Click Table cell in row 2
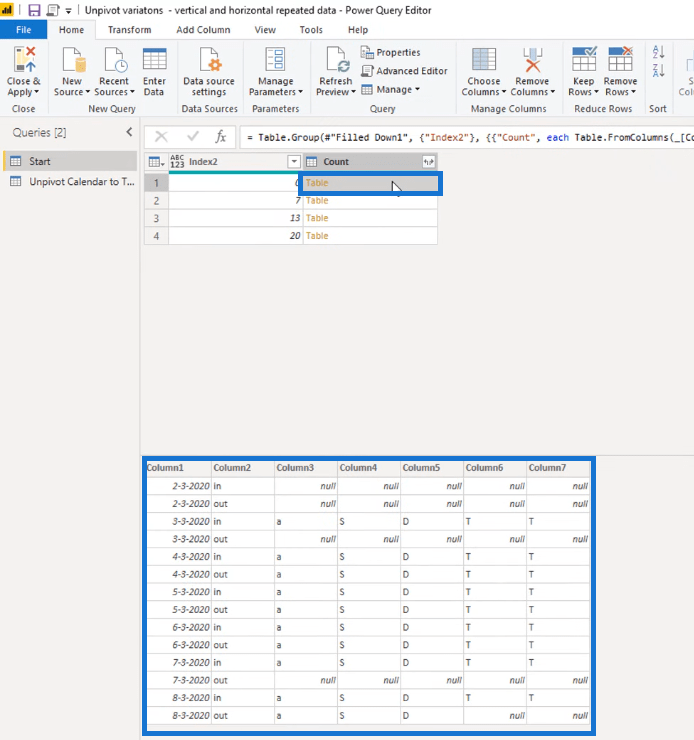The height and width of the screenshot is (740, 694). 370,201
